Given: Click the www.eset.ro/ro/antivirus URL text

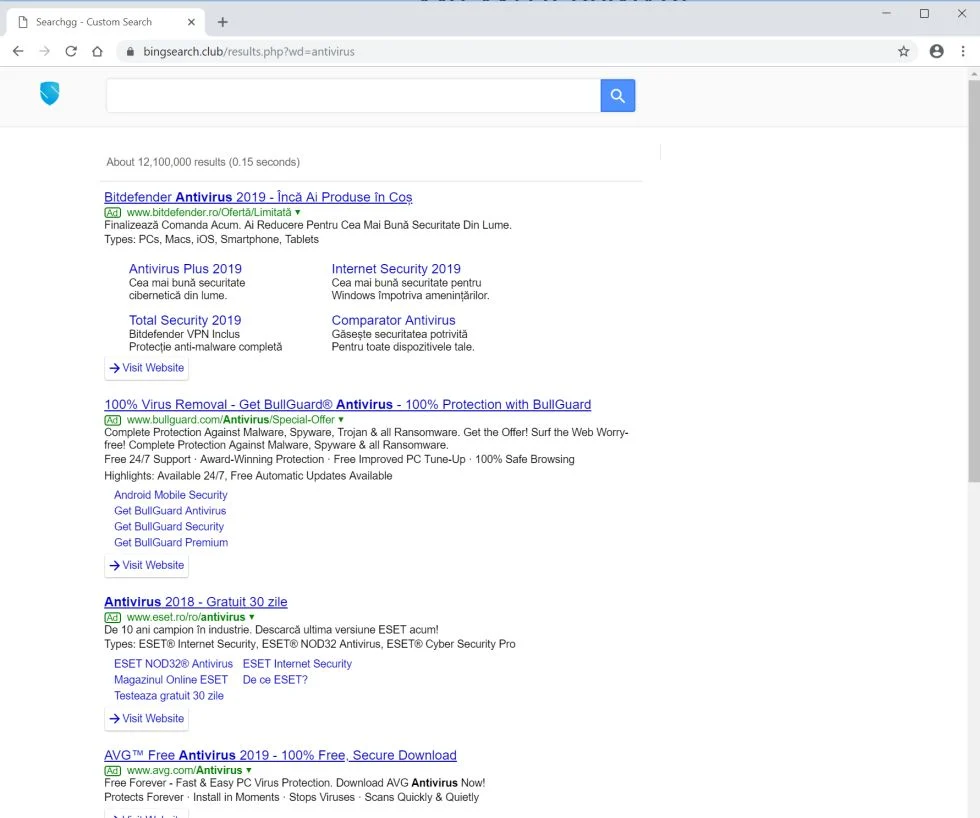Looking at the screenshot, I should pos(186,617).
